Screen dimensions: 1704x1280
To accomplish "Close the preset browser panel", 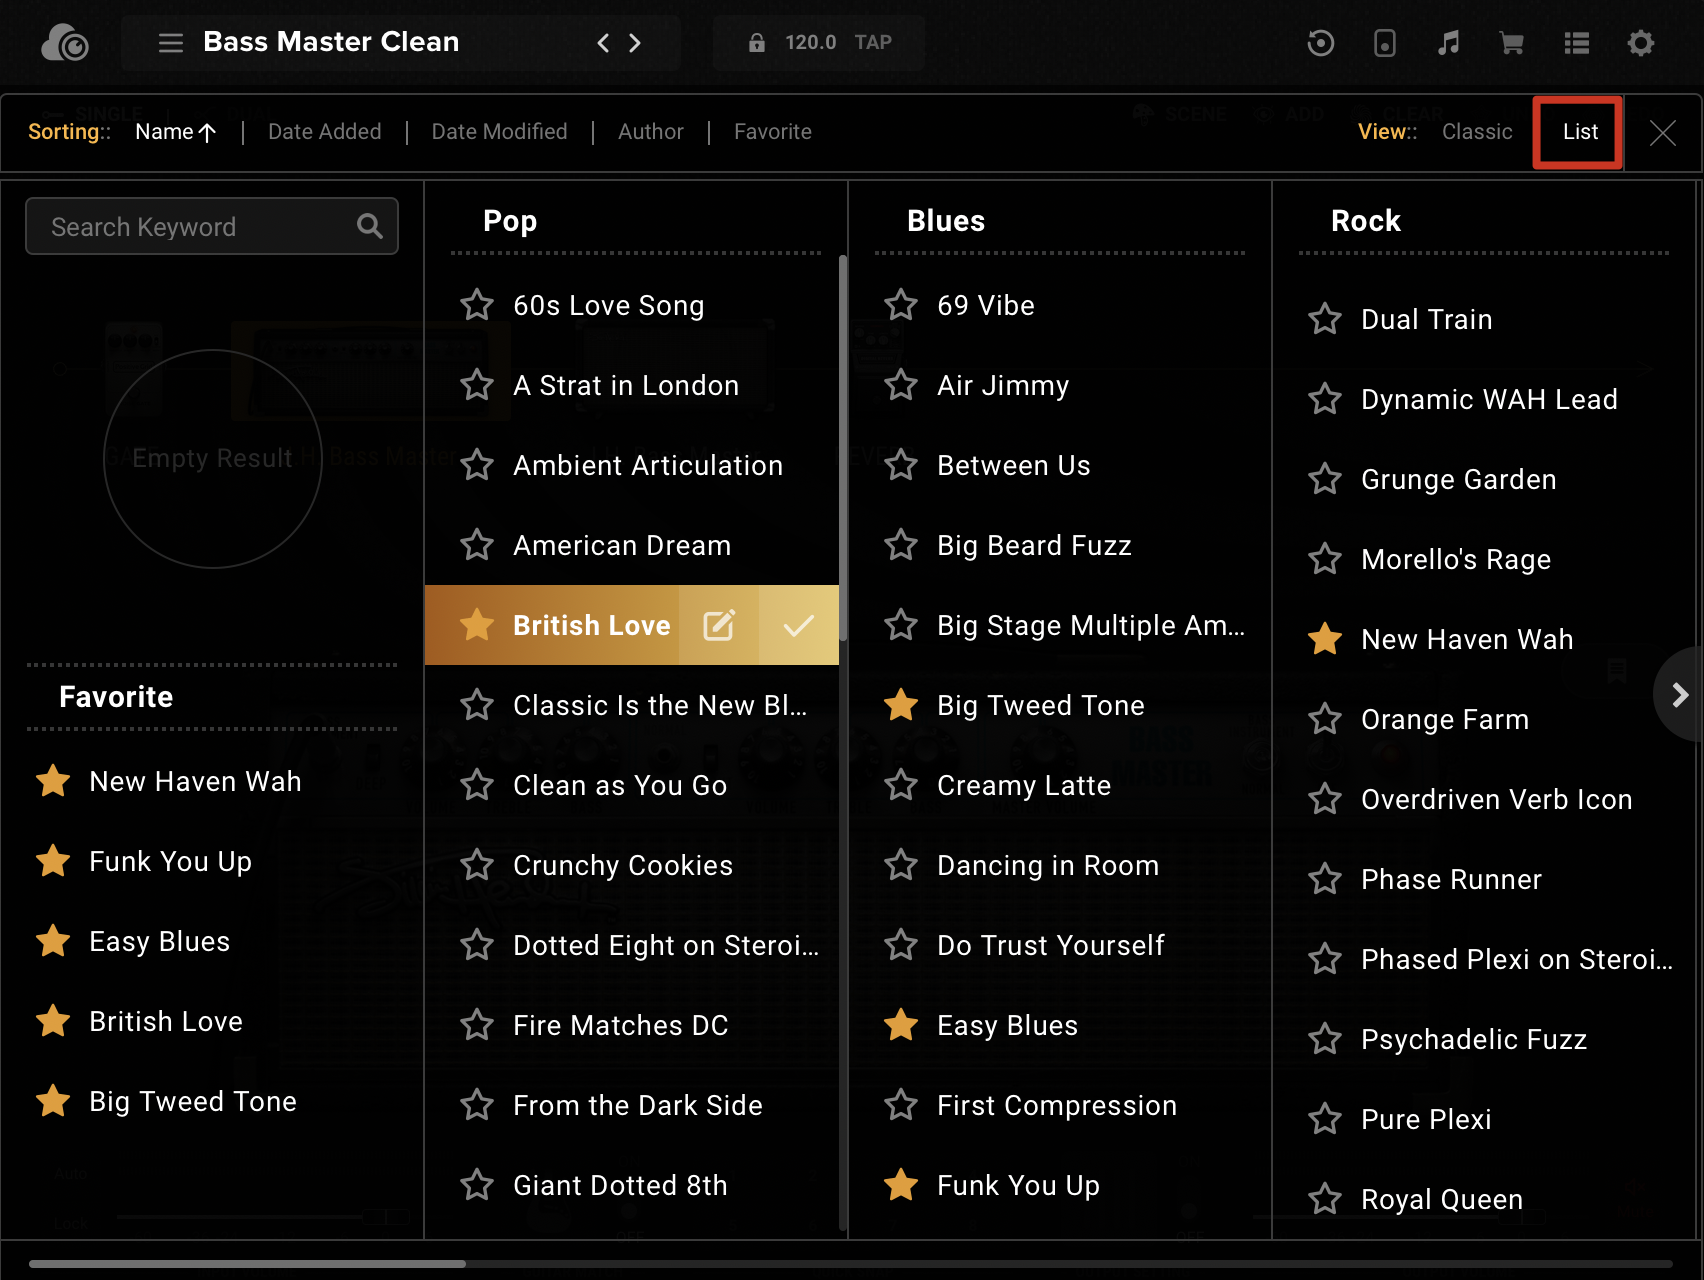I will (x=1663, y=132).
